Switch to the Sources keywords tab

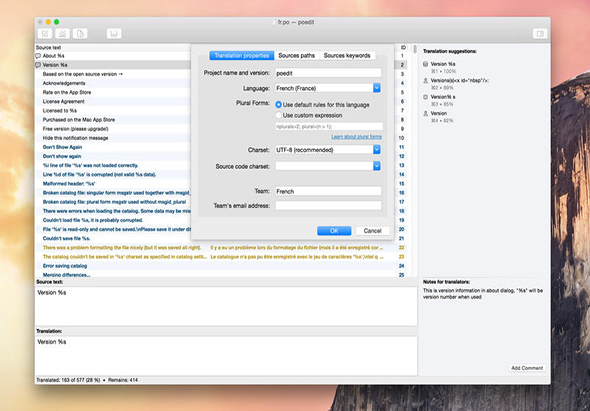coord(347,55)
